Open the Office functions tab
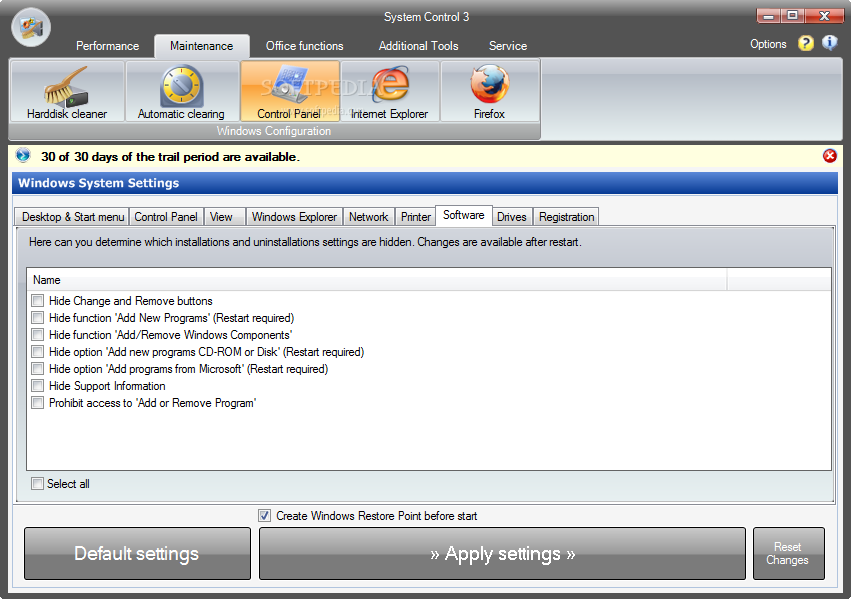The width and height of the screenshot is (851, 599). [x=304, y=46]
